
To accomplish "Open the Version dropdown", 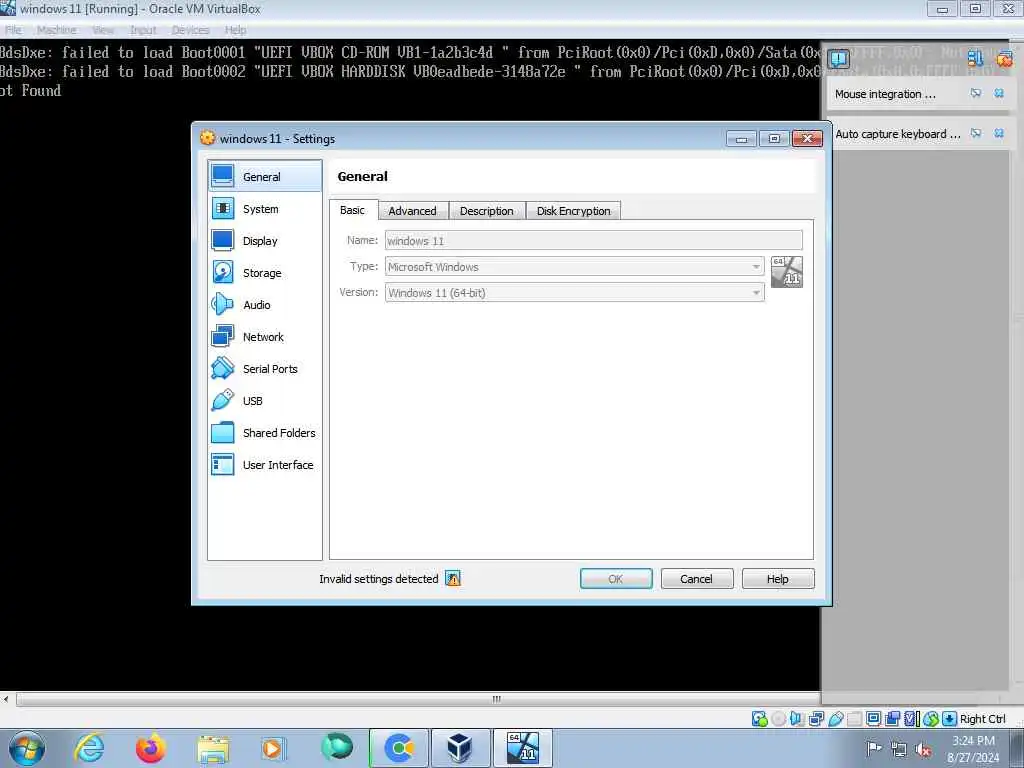I will [x=575, y=293].
